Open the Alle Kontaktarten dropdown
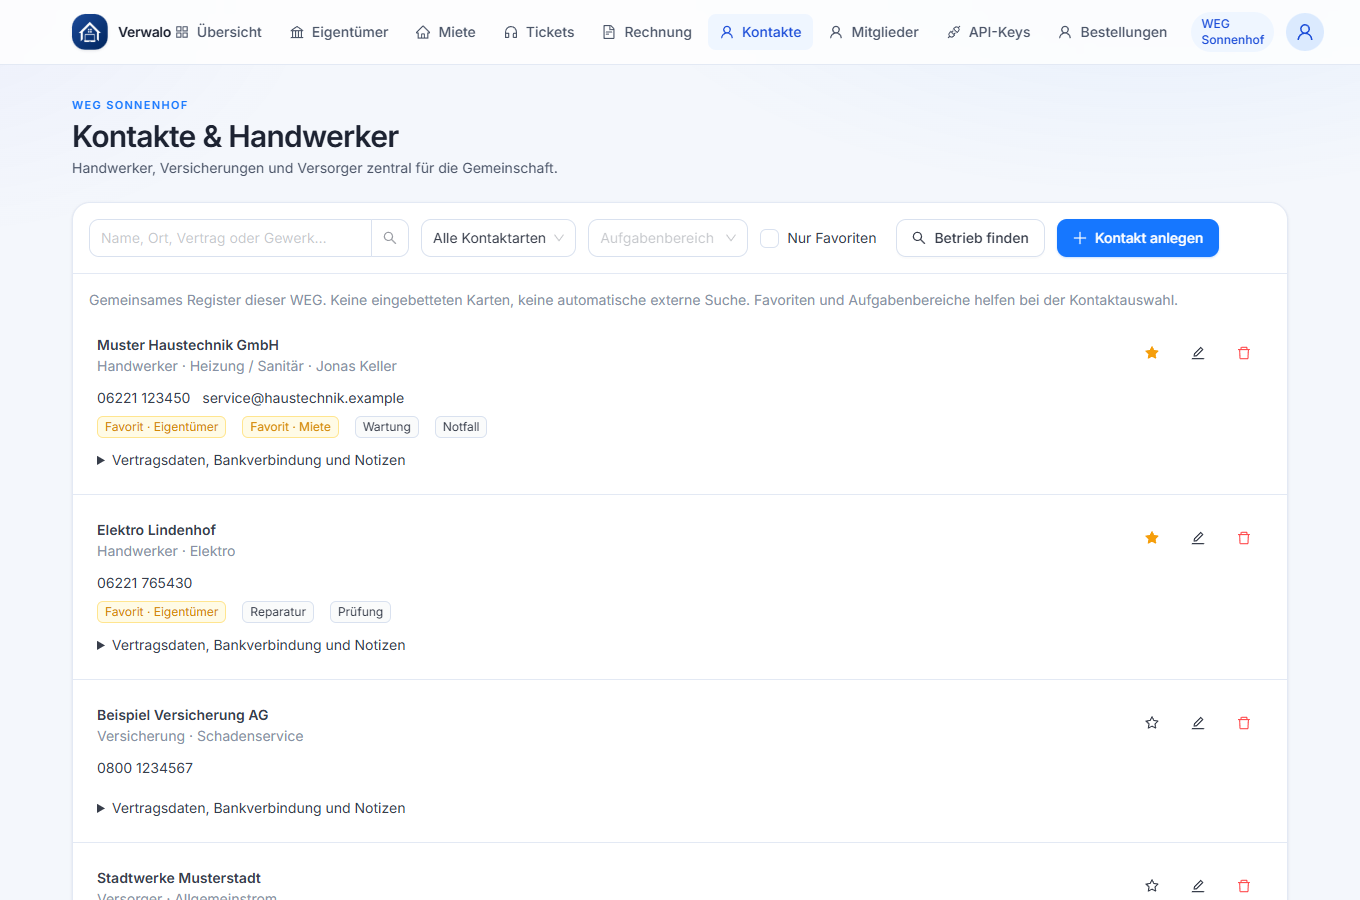 [x=498, y=238]
